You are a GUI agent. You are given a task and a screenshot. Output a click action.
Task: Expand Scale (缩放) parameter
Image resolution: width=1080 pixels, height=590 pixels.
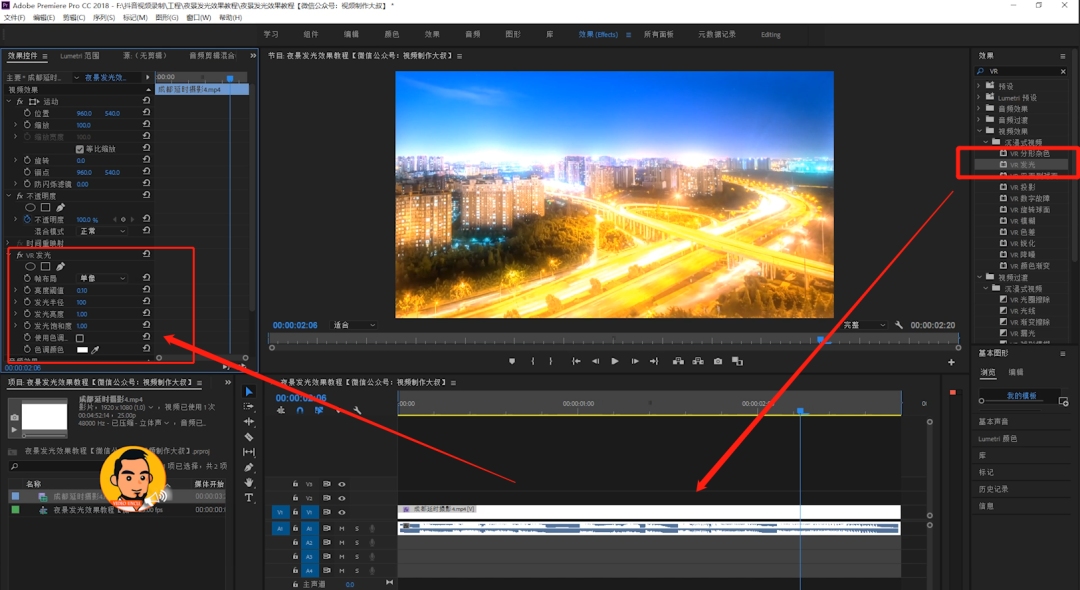tap(16, 125)
